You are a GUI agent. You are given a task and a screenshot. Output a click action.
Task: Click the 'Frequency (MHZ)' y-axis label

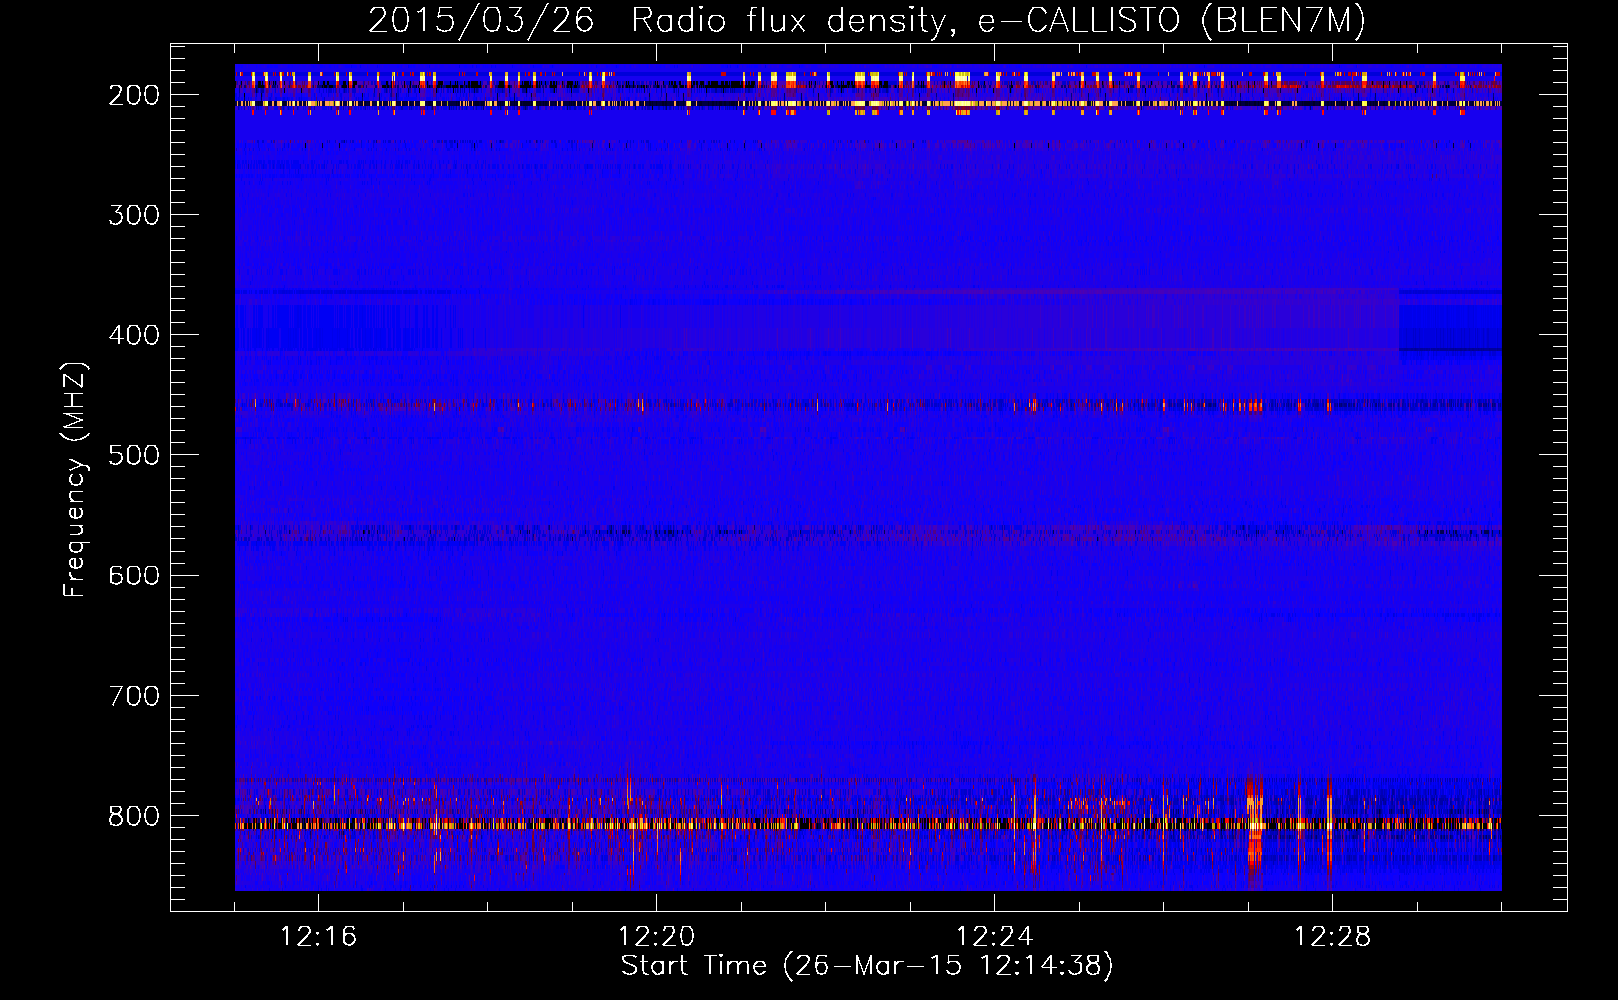(x=75, y=479)
